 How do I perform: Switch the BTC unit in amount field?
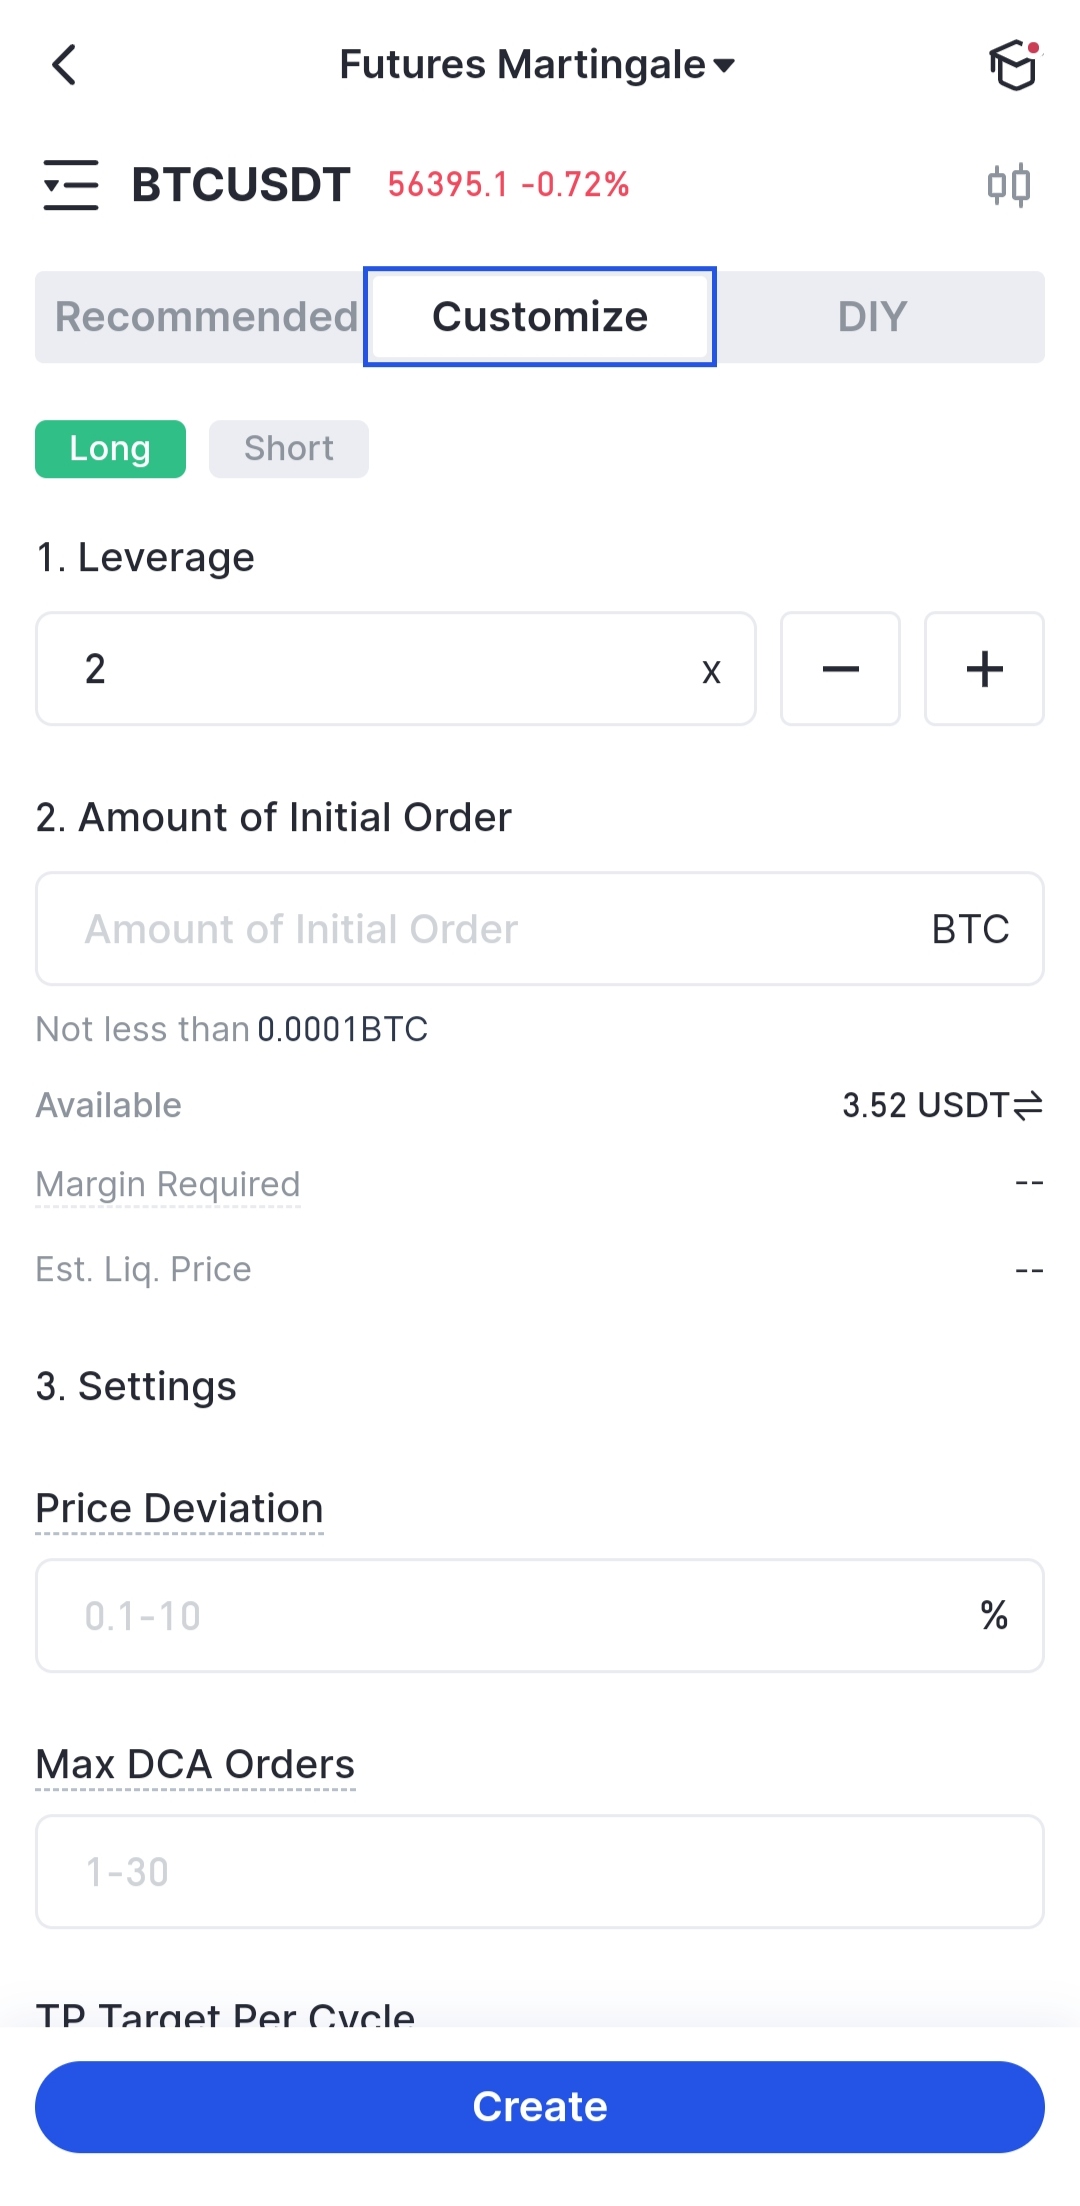970,929
